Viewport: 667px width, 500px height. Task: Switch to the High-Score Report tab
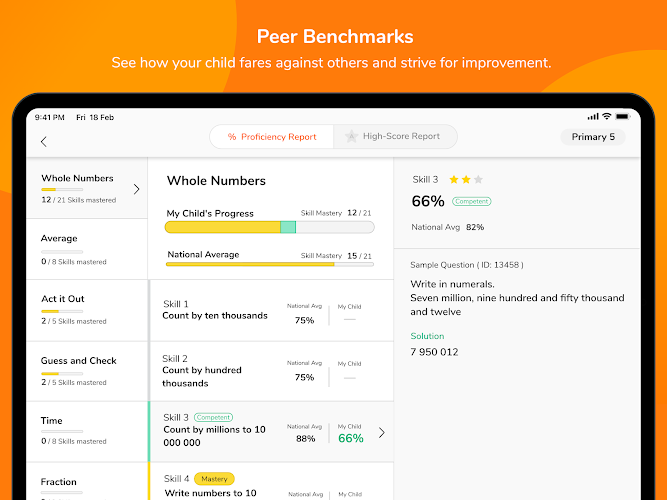tap(395, 137)
